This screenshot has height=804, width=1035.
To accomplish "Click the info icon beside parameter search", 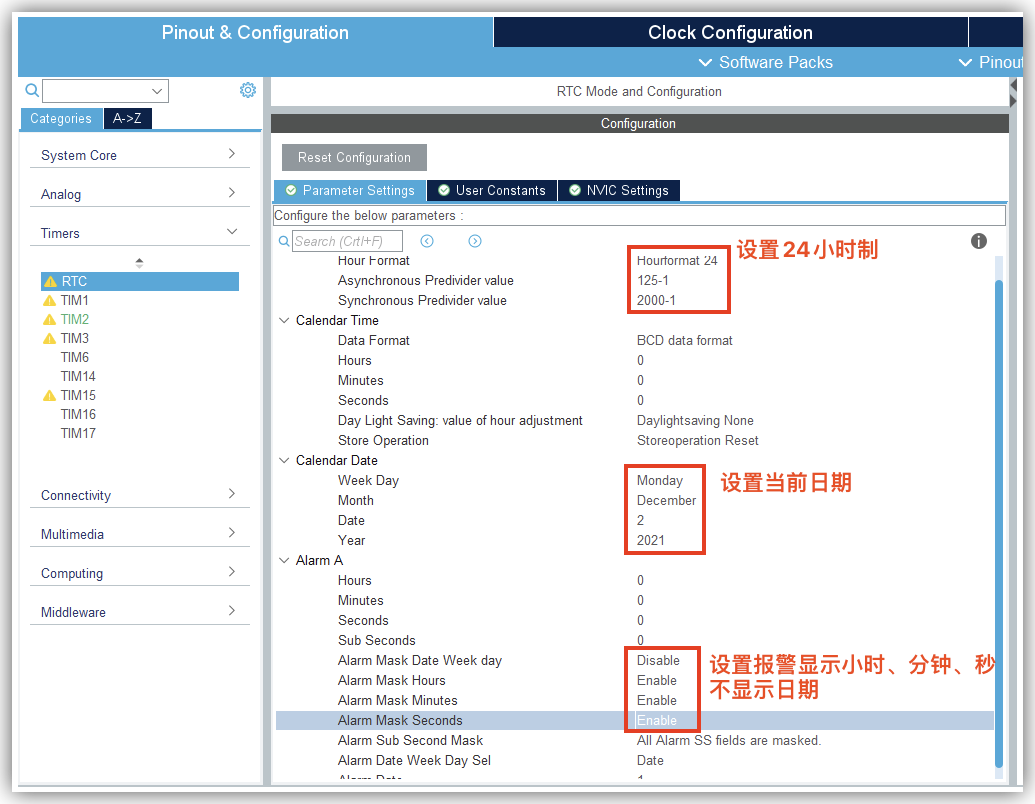I will (x=979, y=241).
